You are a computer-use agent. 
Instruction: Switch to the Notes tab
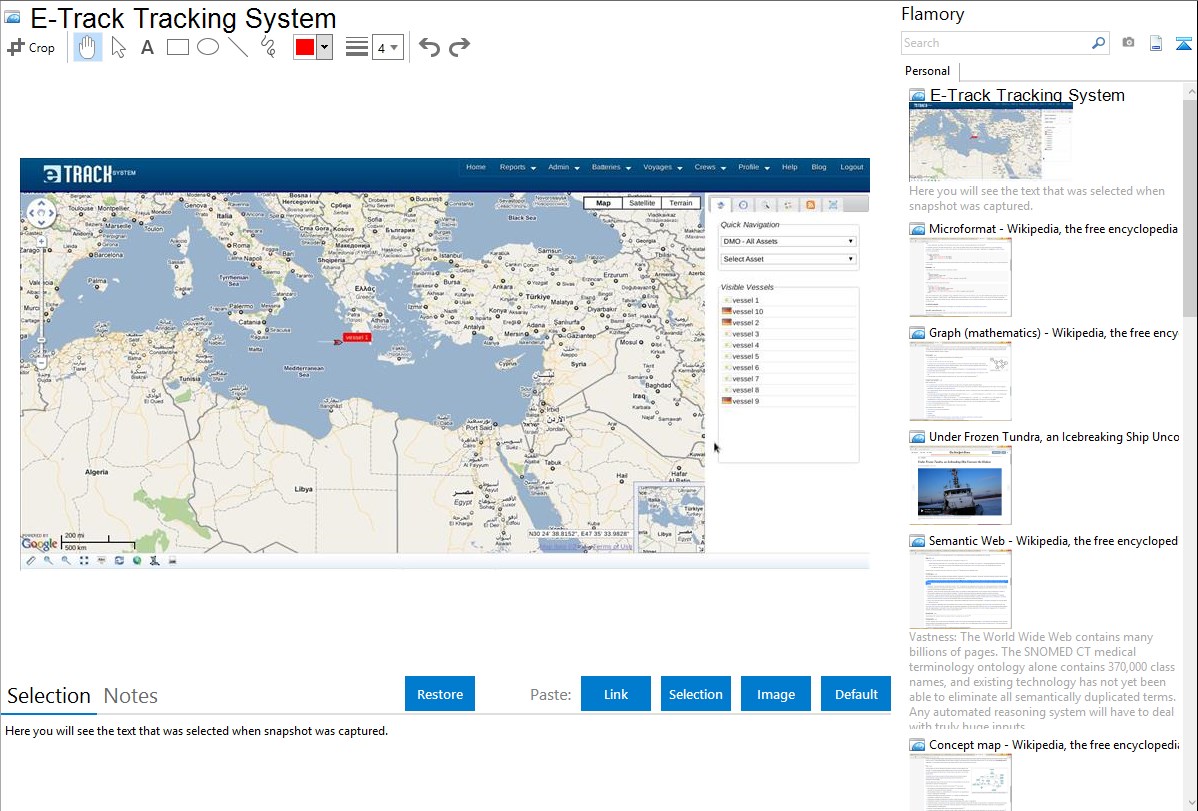(130, 696)
